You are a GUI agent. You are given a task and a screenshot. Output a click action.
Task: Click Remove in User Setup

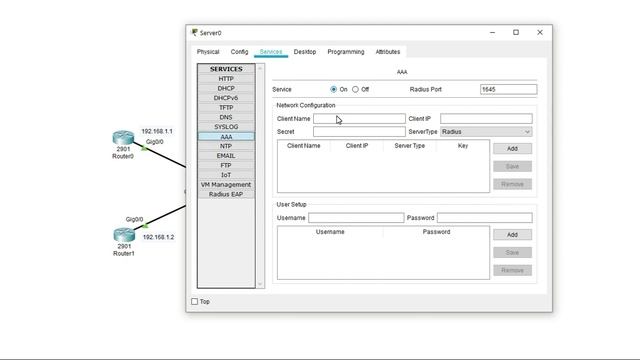point(512,270)
